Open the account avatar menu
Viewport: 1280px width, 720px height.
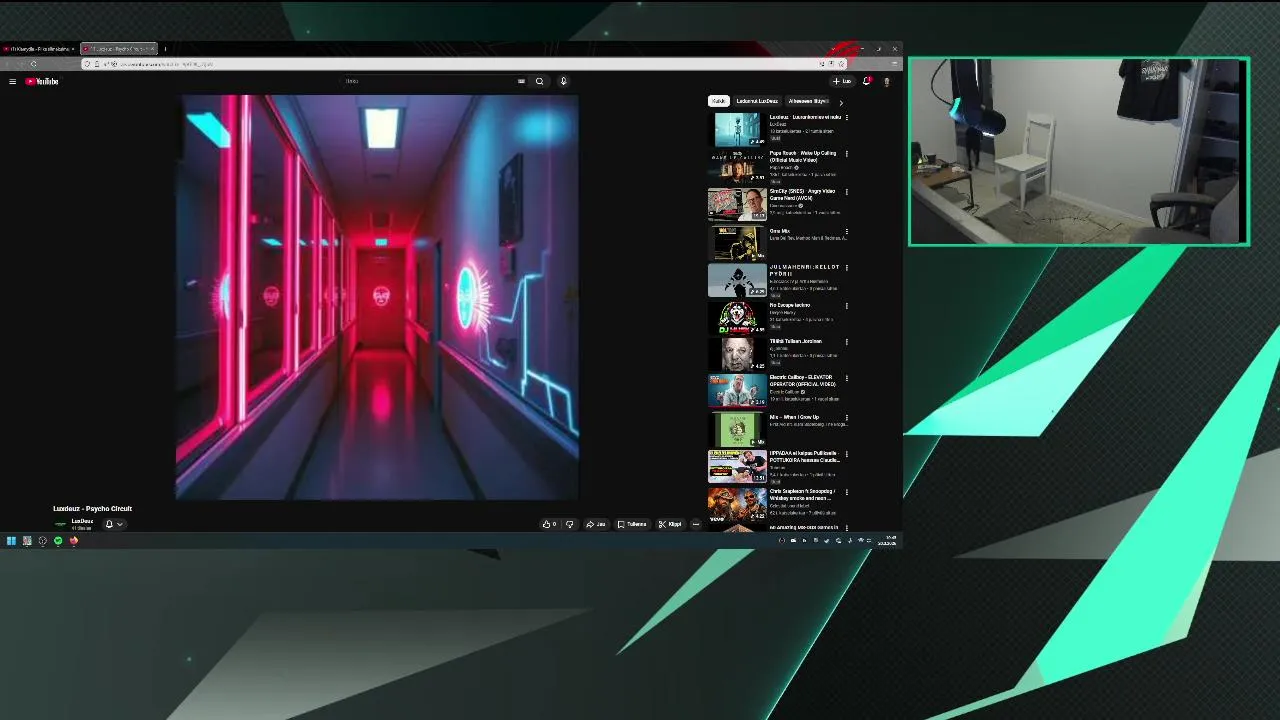click(x=886, y=81)
